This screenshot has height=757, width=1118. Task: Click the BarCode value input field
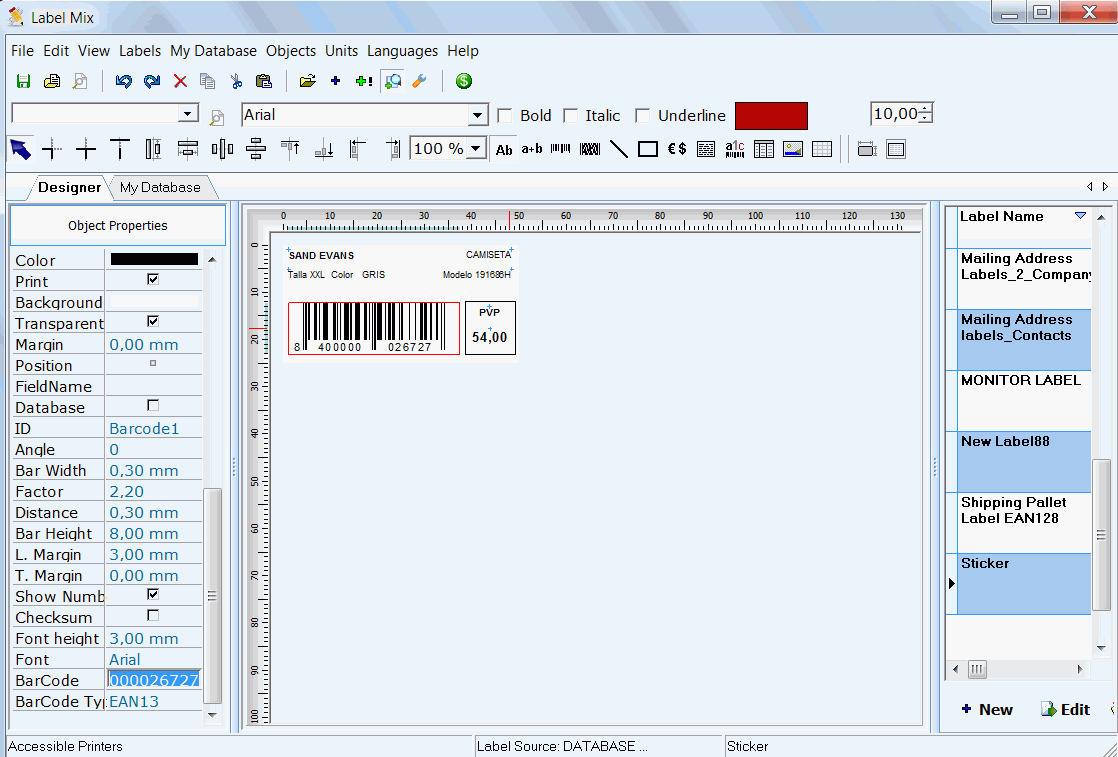pyautogui.click(x=154, y=680)
